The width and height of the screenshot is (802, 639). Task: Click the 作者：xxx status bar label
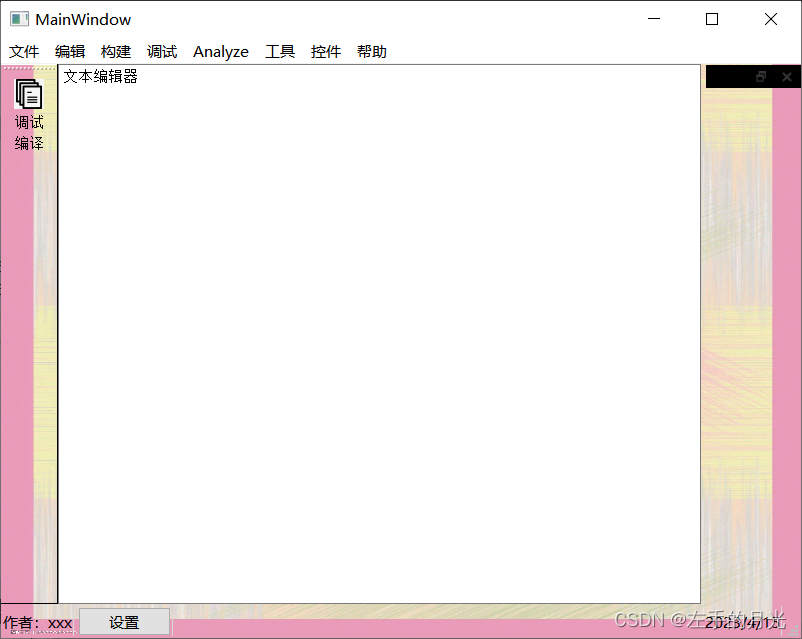coord(39,622)
